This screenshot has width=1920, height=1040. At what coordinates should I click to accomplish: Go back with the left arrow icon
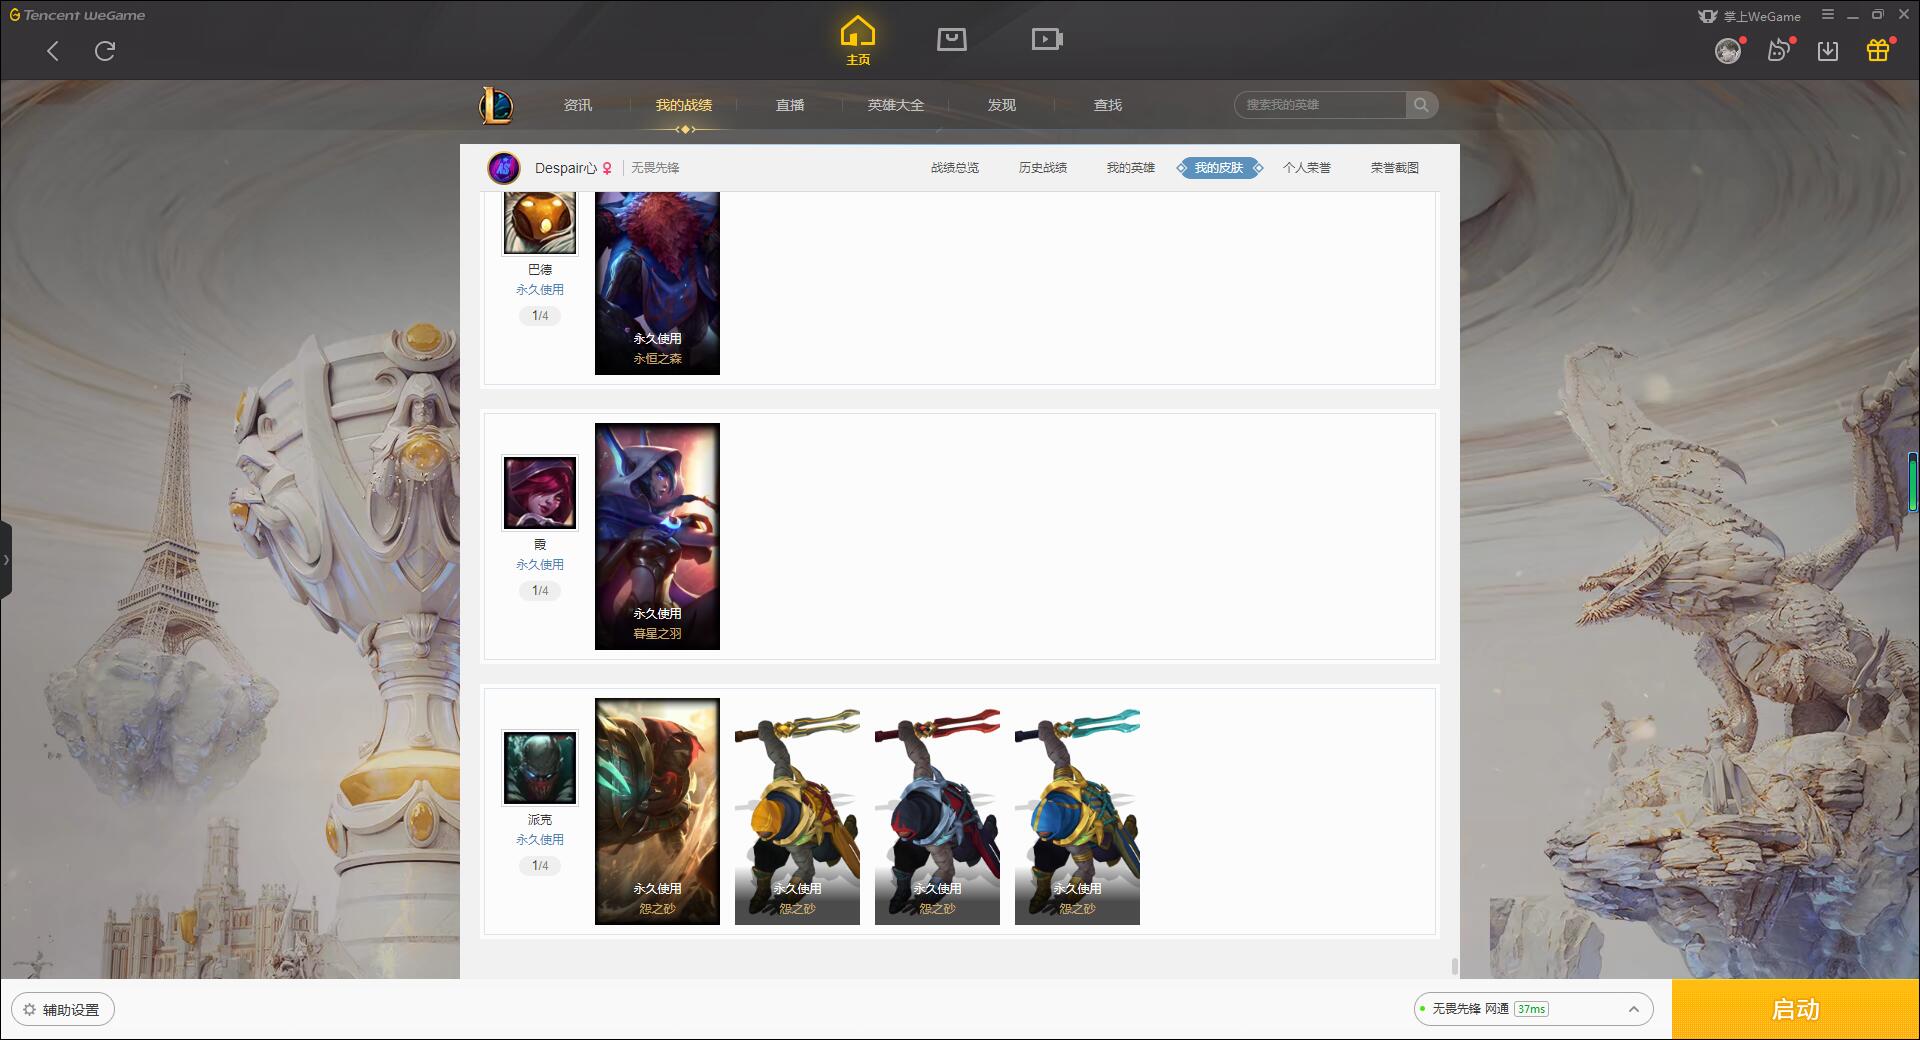[53, 51]
